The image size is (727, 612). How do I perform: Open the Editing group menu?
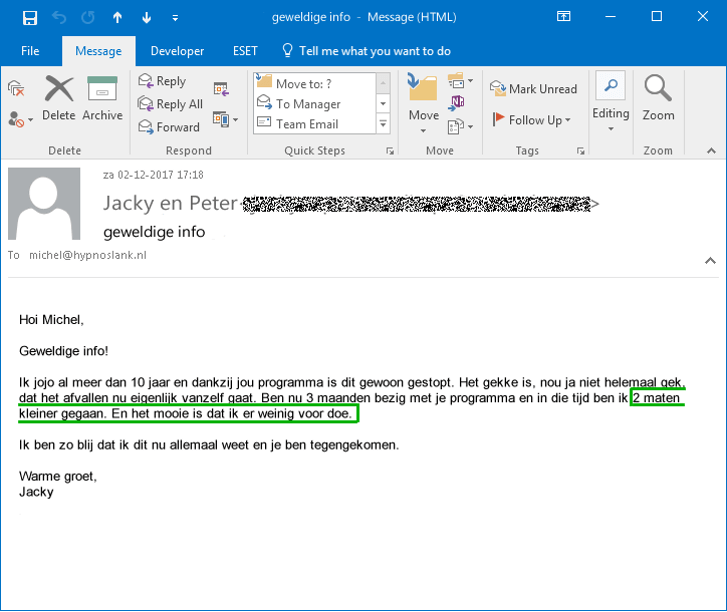click(x=611, y=102)
